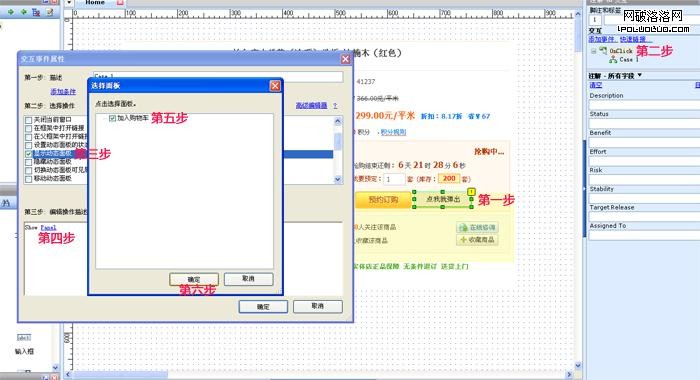Select the OnClick event icon

pyautogui.click(x=603, y=50)
